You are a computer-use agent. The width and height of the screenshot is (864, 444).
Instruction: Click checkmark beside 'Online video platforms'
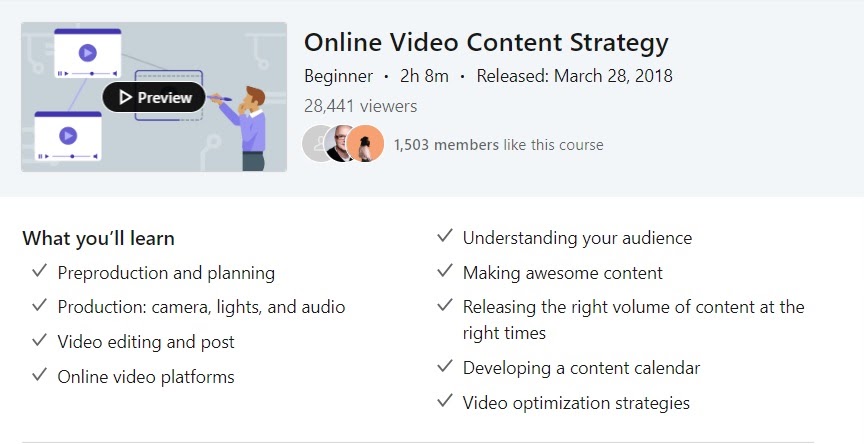point(40,375)
